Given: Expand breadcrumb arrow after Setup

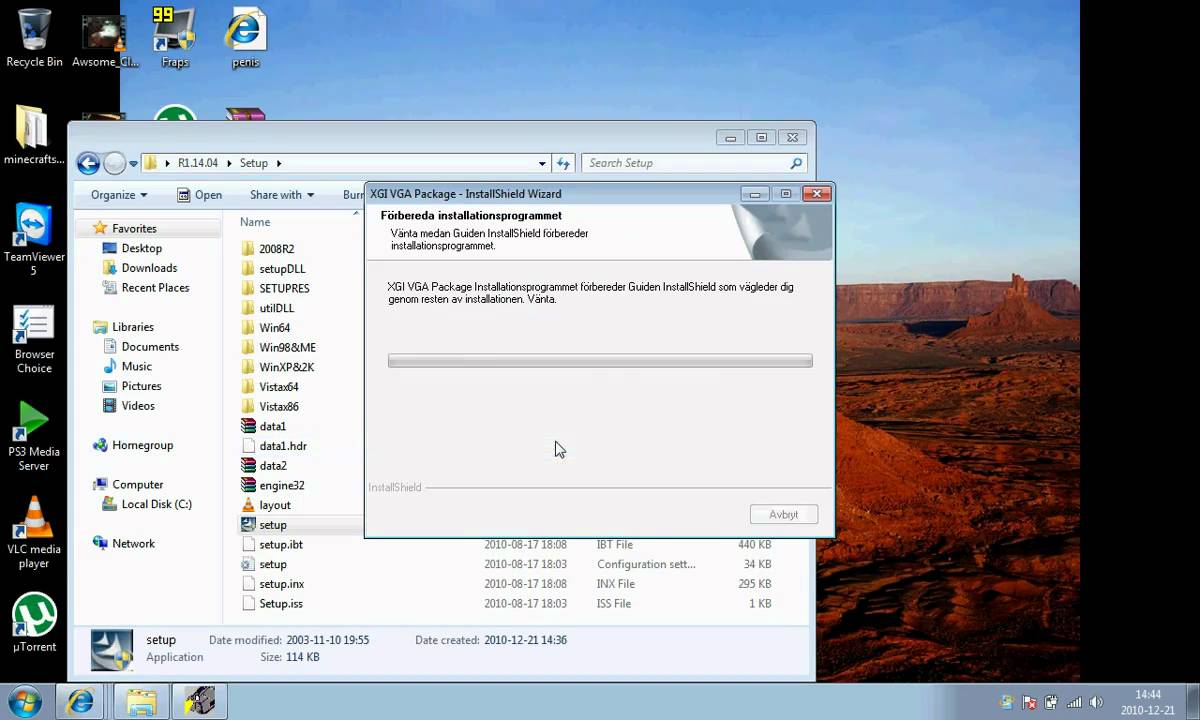Looking at the screenshot, I should tap(278, 163).
